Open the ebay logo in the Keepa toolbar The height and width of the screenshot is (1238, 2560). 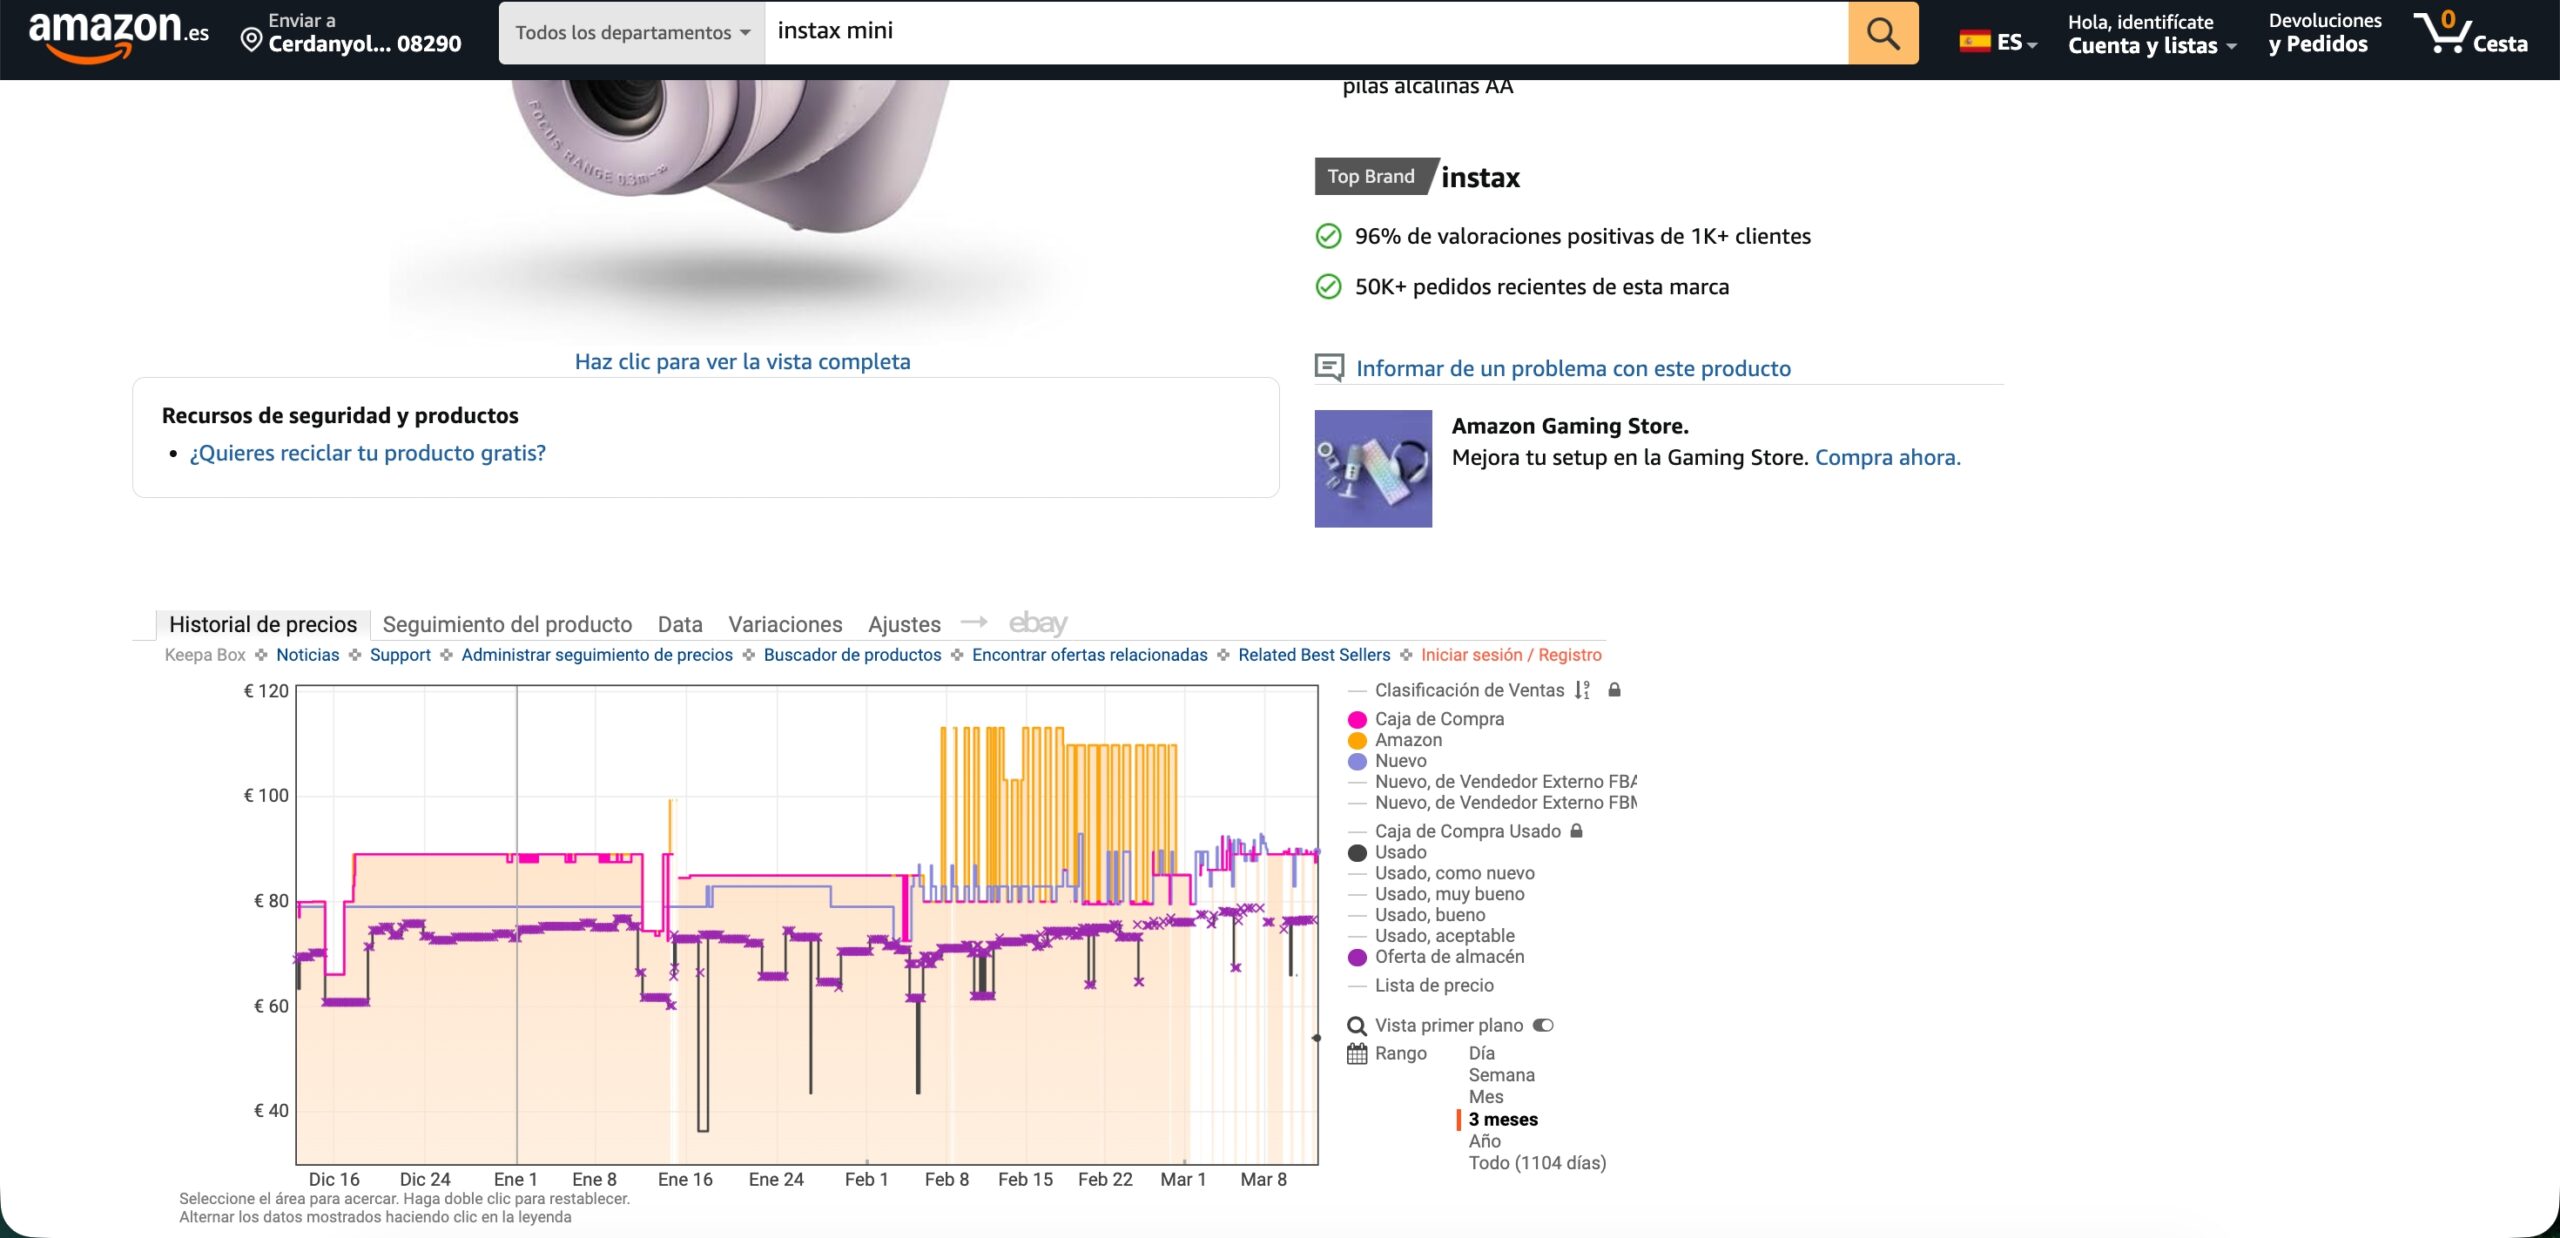click(1037, 623)
